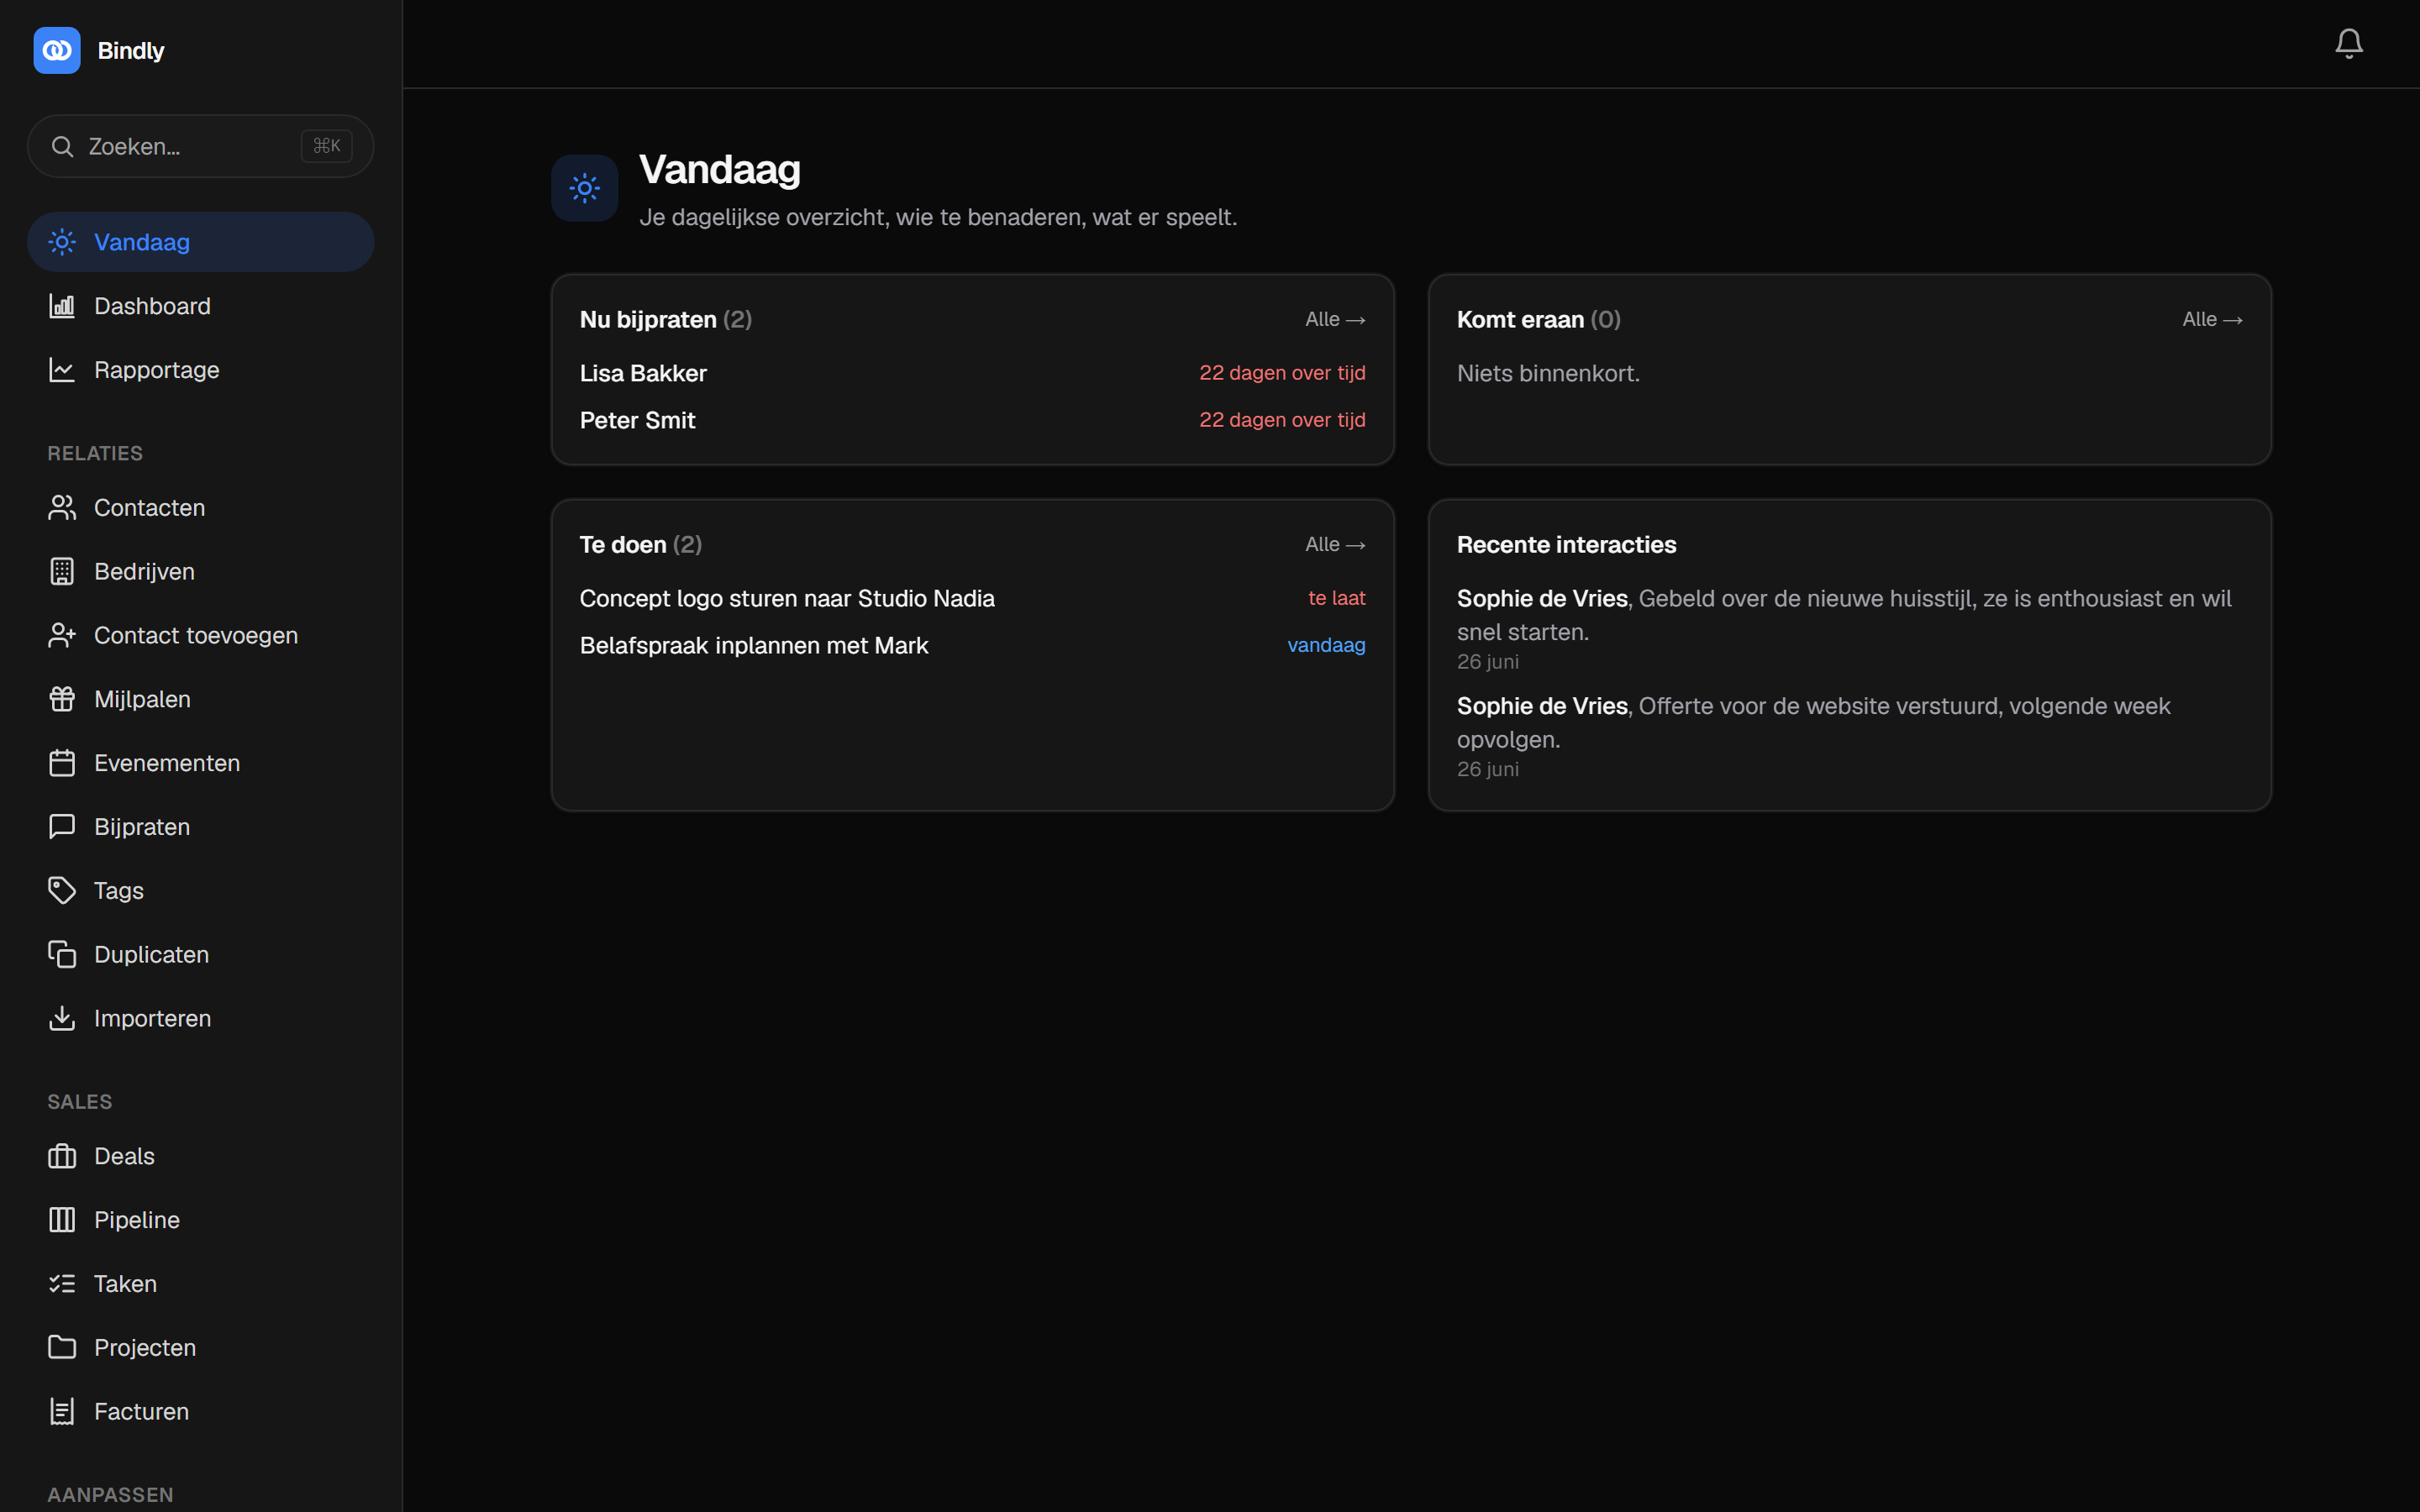This screenshot has height=1512, width=2420.
Task: Open the notifications bell
Action: 2348,43
